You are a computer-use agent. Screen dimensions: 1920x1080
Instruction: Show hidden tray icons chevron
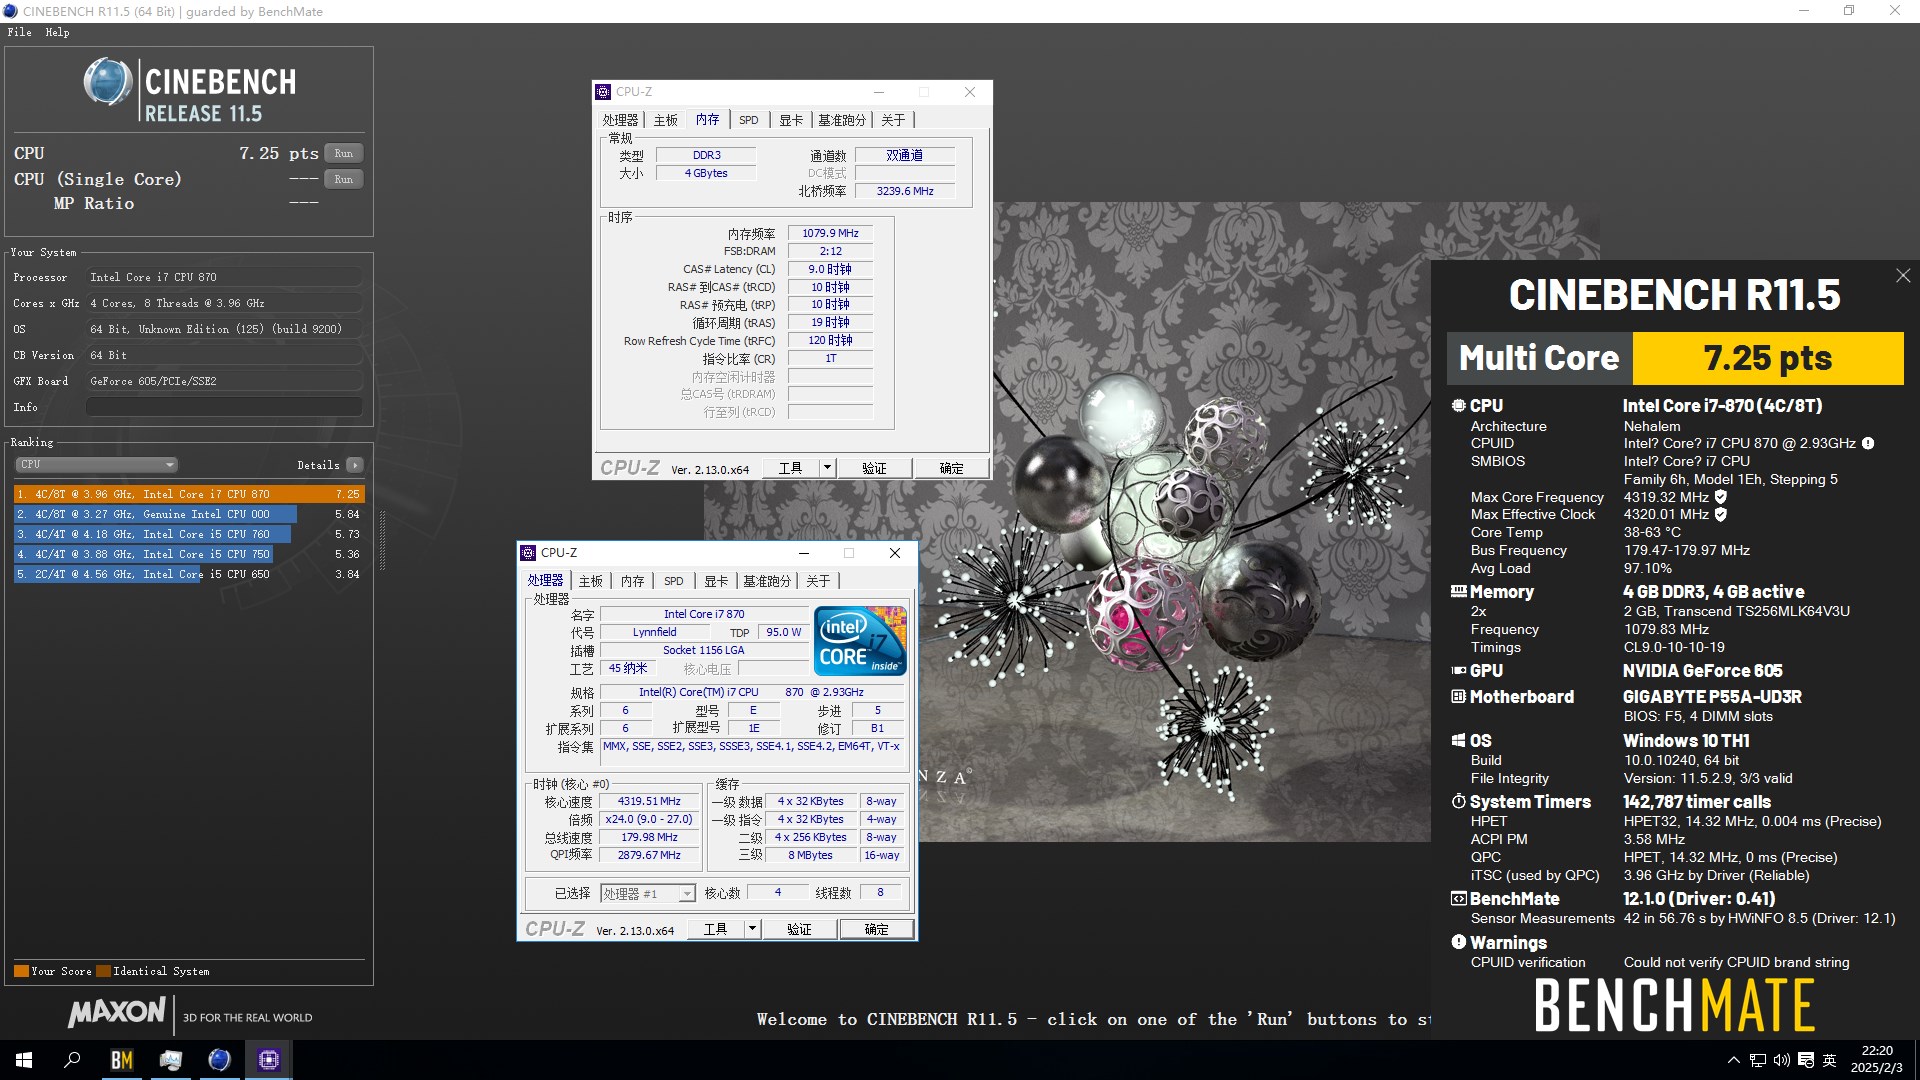pyautogui.click(x=1733, y=1060)
